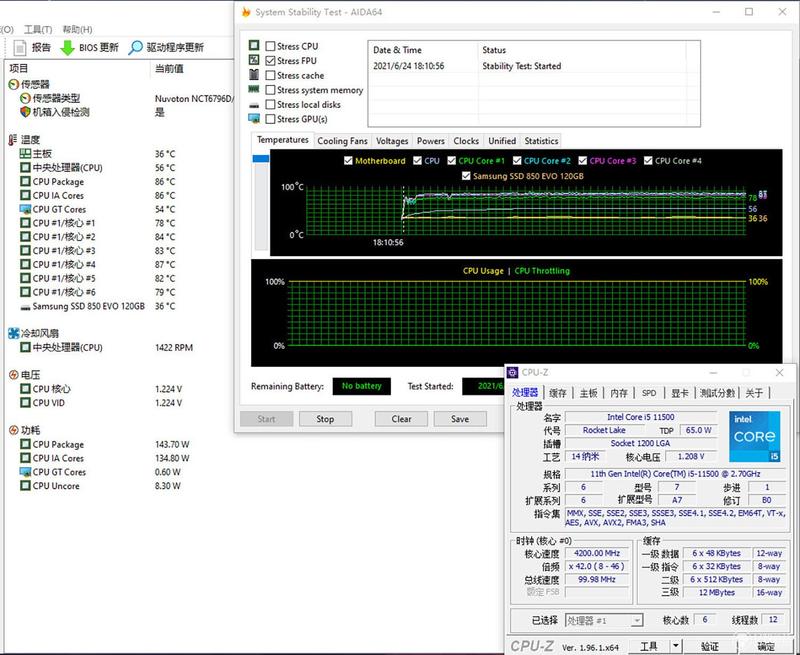Toggle the CPU Core #1 graph checkbox

pyautogui.click(x=452, y=161)
